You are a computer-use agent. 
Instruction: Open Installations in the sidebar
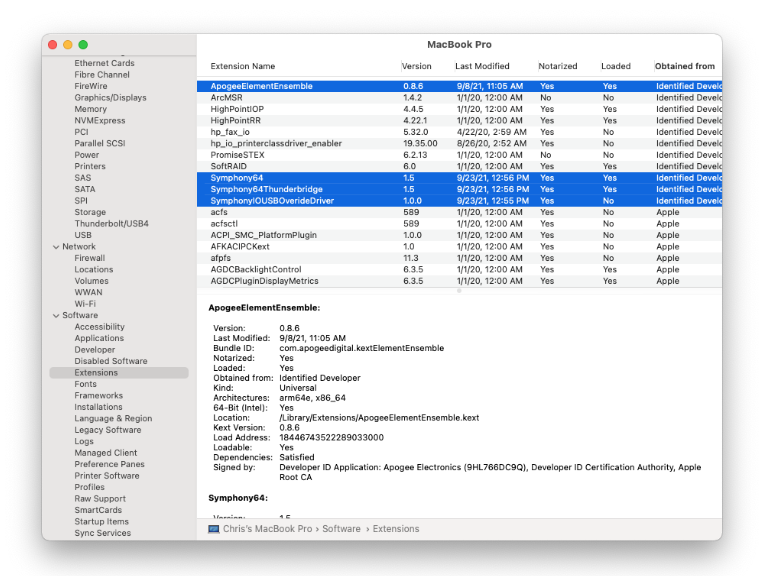click(98, 407)
